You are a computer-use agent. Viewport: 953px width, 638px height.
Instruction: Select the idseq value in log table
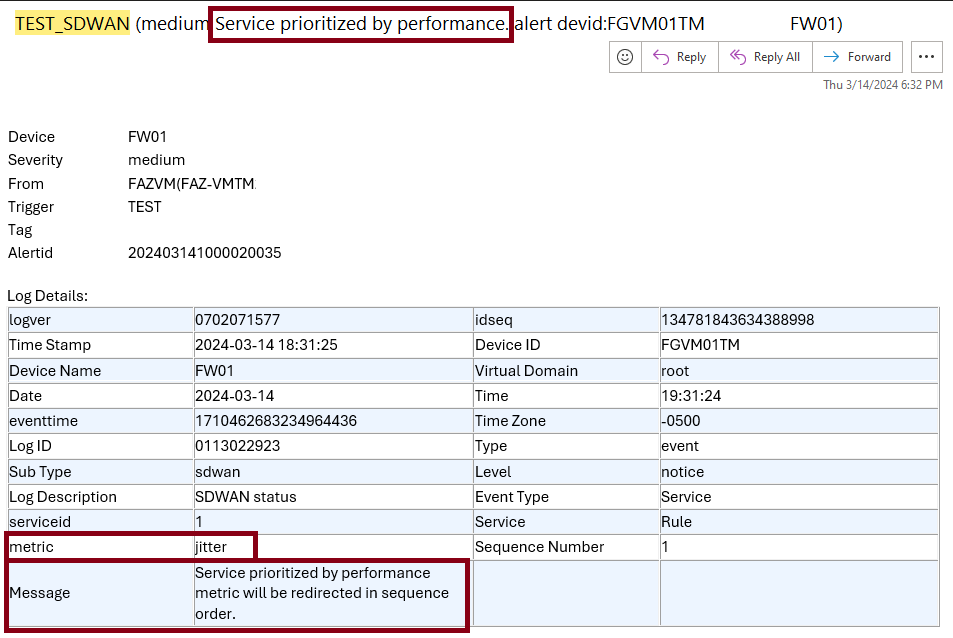[x=738, y=320]
